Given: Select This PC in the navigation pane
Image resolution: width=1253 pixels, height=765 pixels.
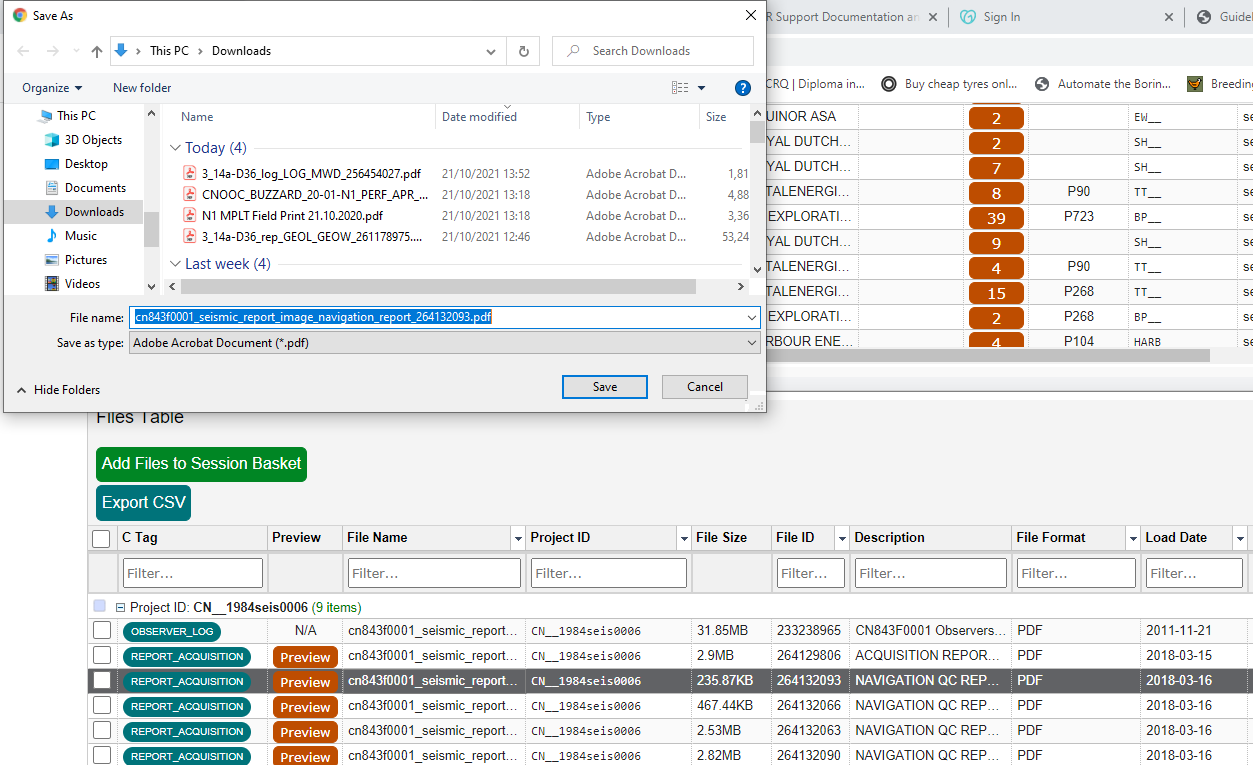Looking at the screenshot, I should point(76,116).
